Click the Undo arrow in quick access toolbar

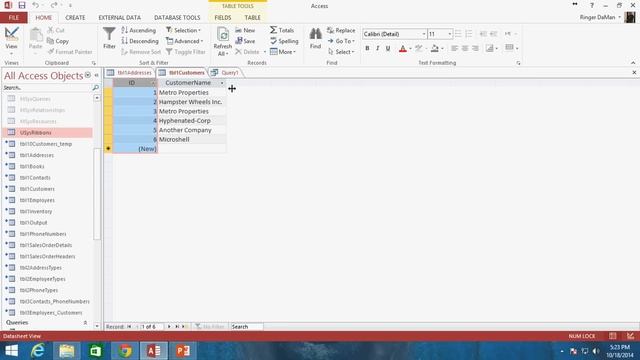pyautogui.click(x=36, y=5)
